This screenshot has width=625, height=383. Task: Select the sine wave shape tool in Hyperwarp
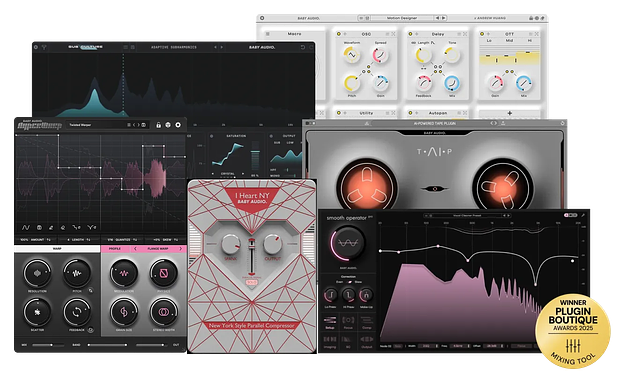26,227
